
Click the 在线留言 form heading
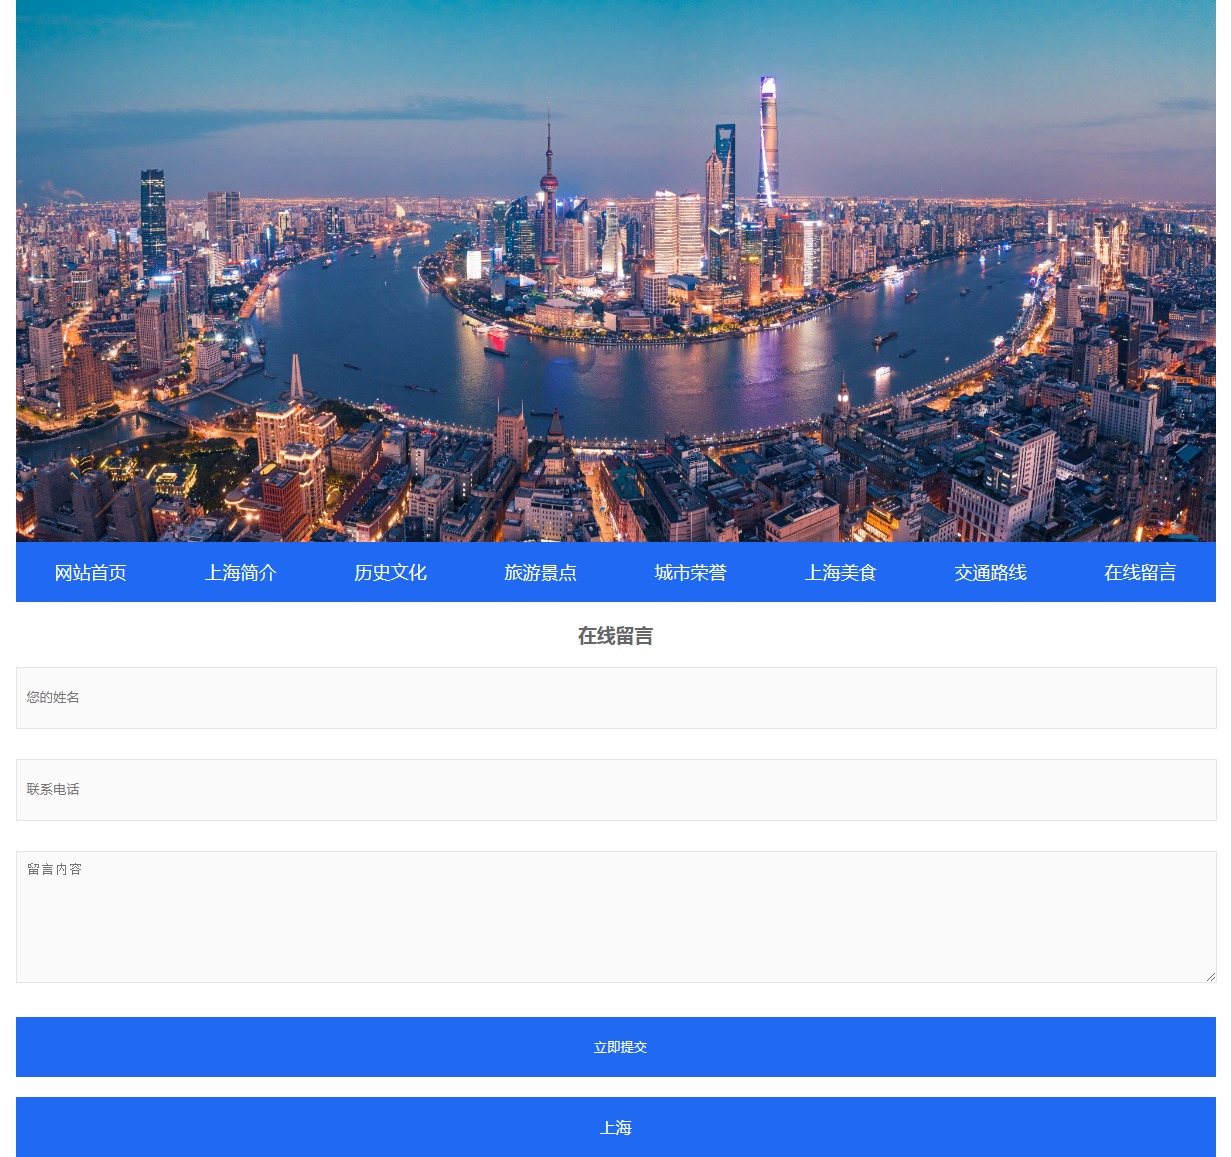coord(615,636)
